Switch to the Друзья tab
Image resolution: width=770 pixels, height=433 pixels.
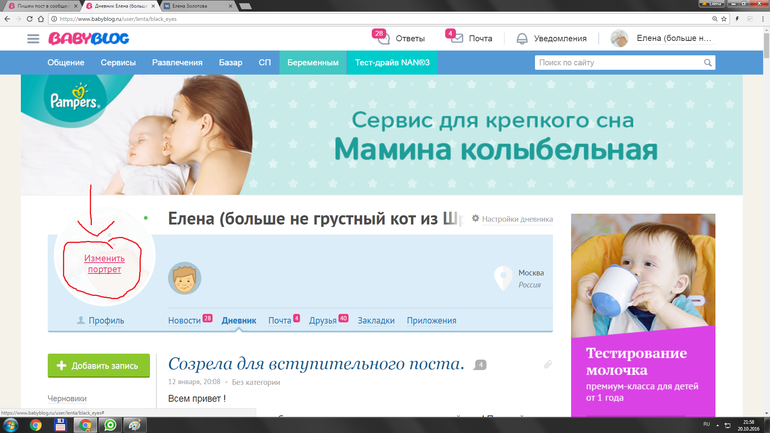tap(322, 320)
